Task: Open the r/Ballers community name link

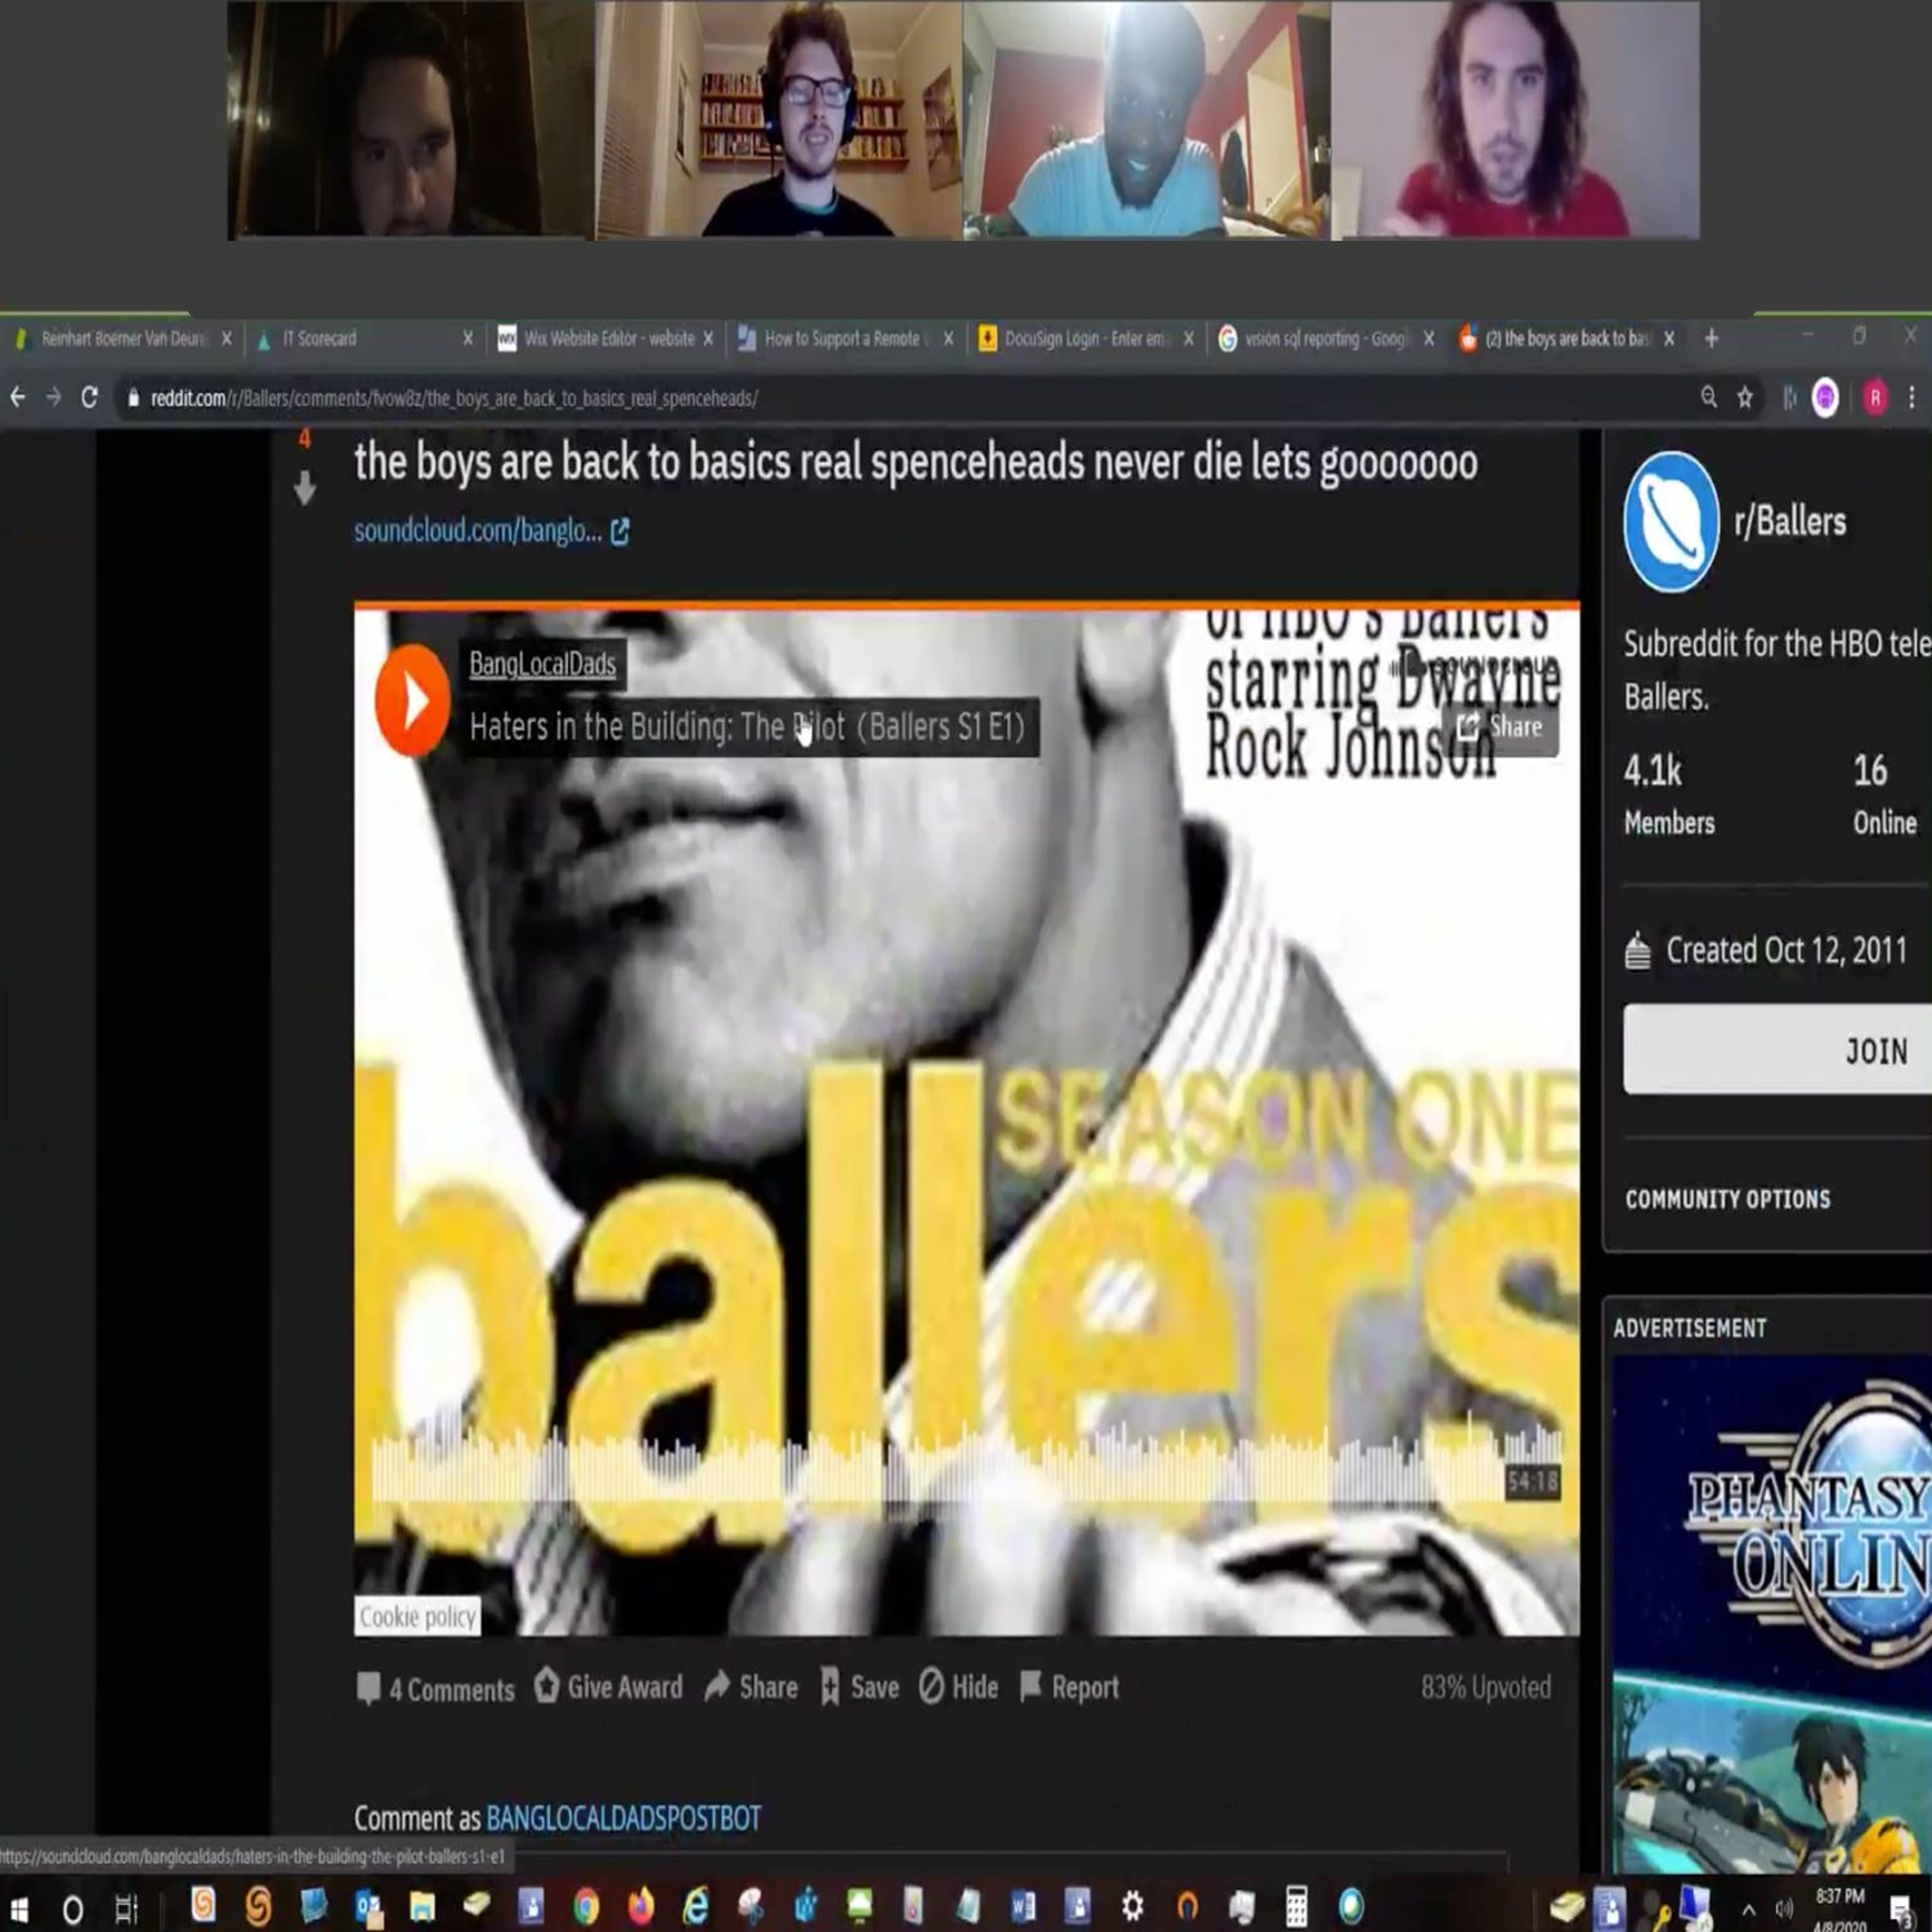Action: [x=1790, y=521]
